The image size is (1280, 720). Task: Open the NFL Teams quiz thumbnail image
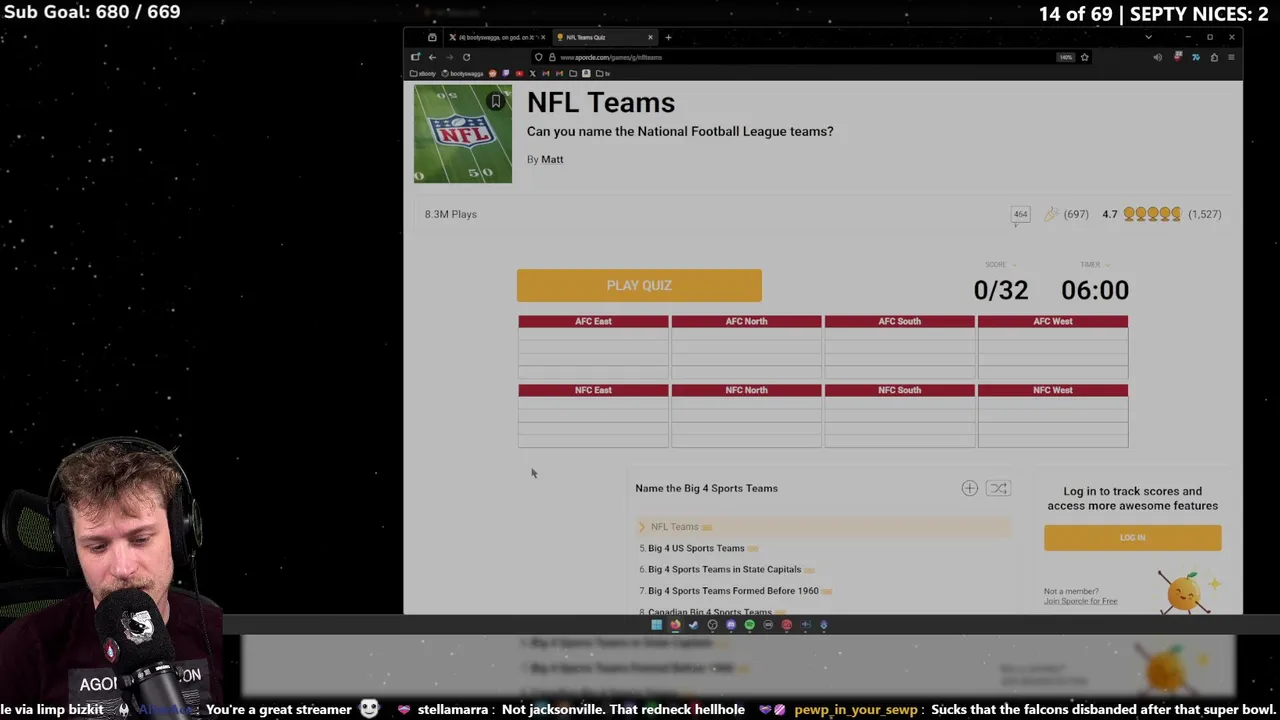tap(463, 134)
